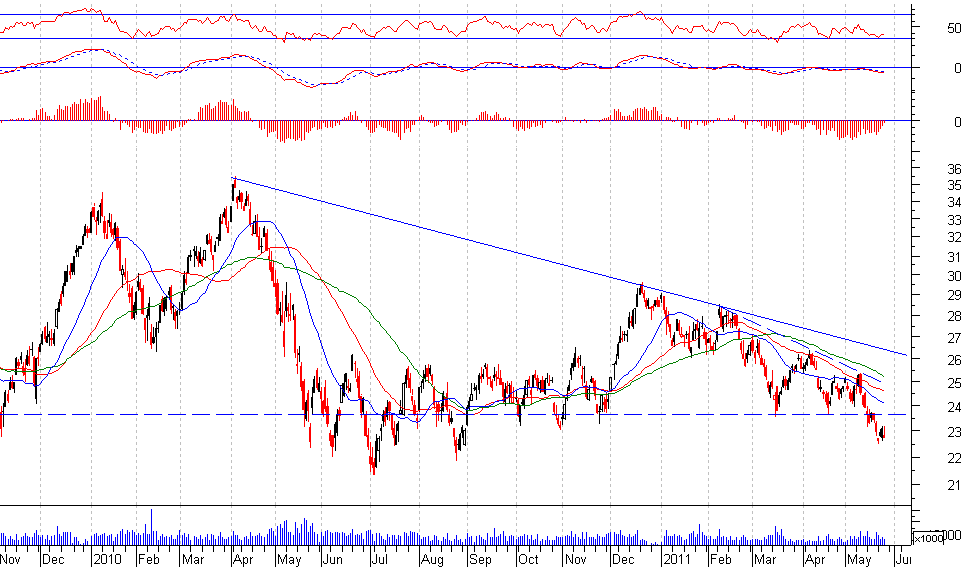The height and width of the screenshot is (567, 966).
Task: Select the Sep month label
Action: [x=480, y=560]
